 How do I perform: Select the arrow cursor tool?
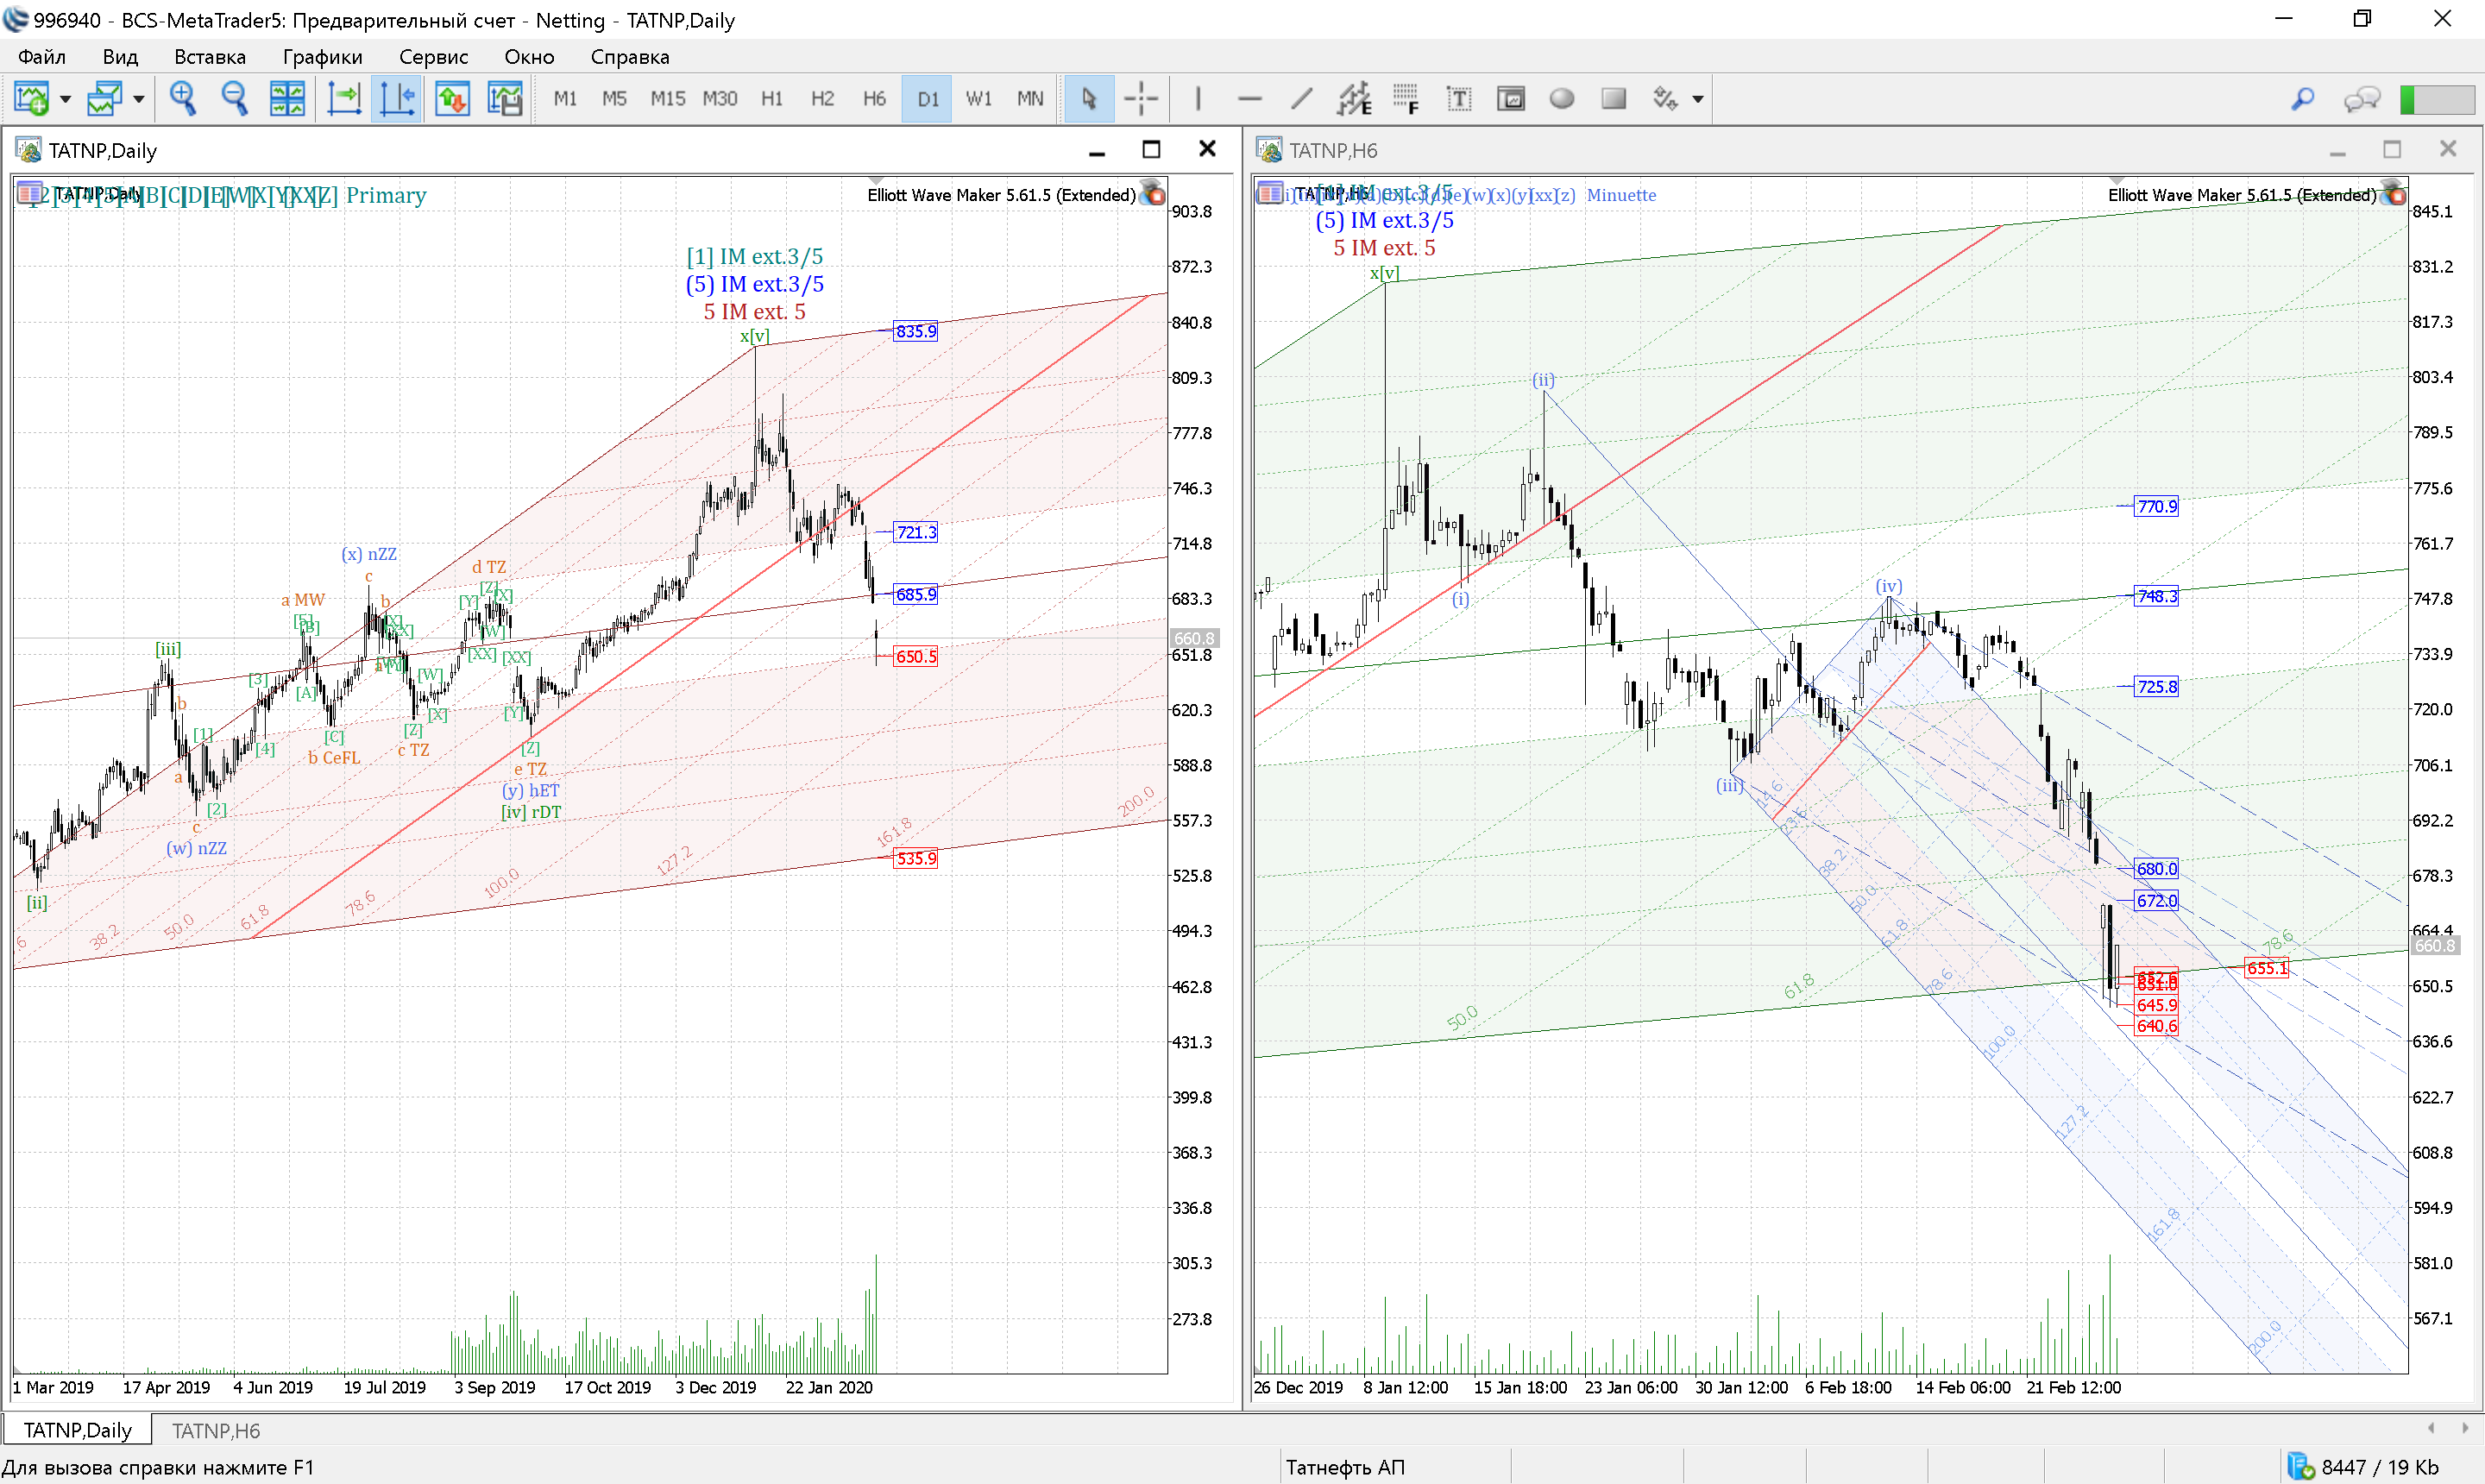(x=1089, y=98)
